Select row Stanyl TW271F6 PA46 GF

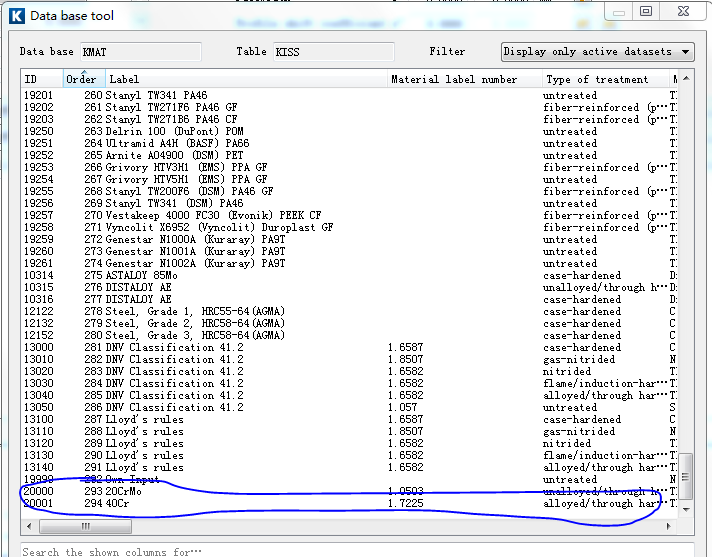pyautogui.click(x=350, y=107)
